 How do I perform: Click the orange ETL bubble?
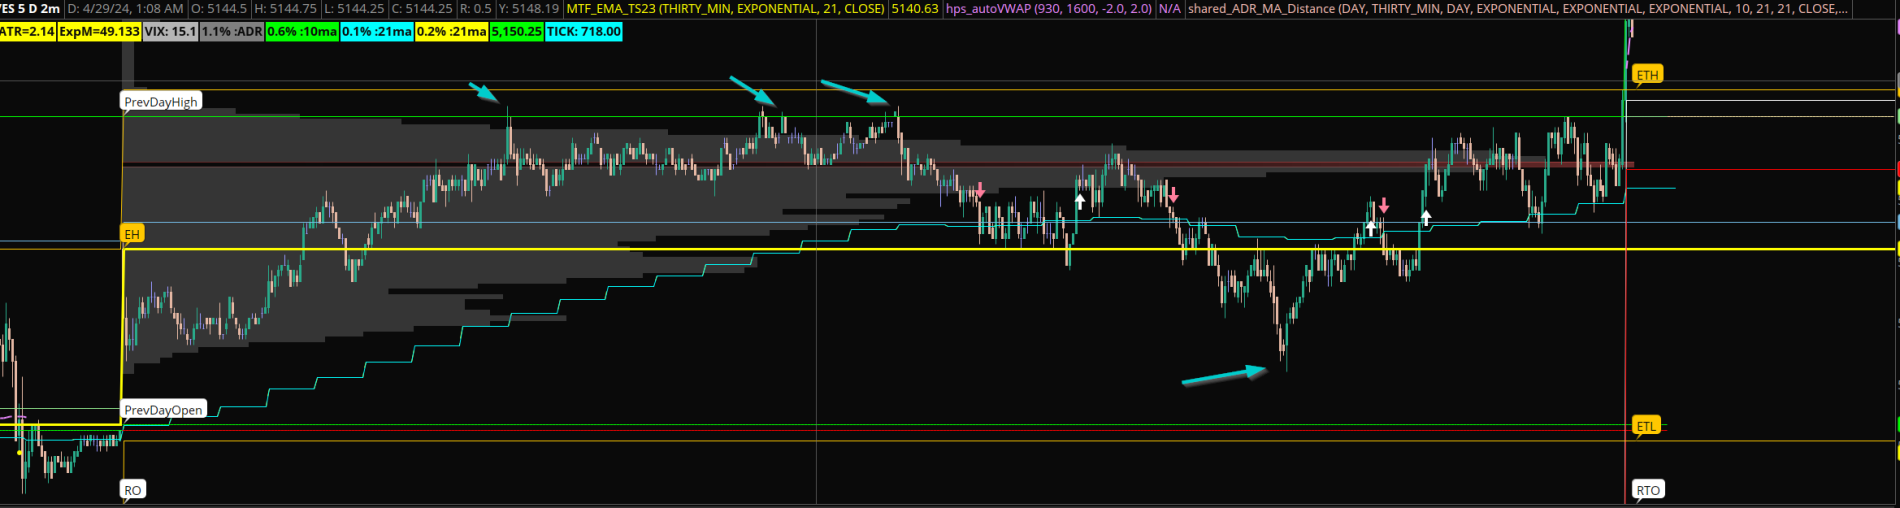pos(1646,426)
